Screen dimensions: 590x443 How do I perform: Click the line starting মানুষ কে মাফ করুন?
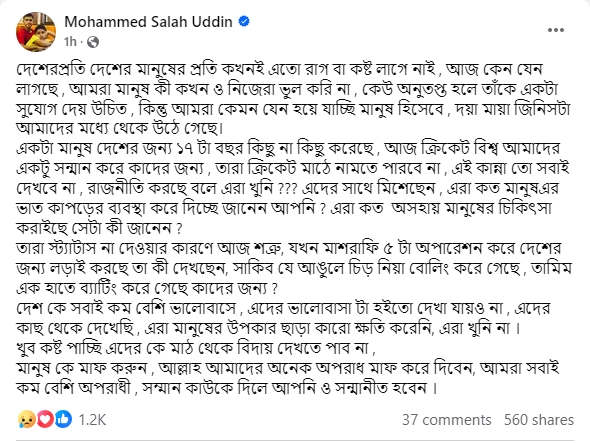click(x=288, y=368)
